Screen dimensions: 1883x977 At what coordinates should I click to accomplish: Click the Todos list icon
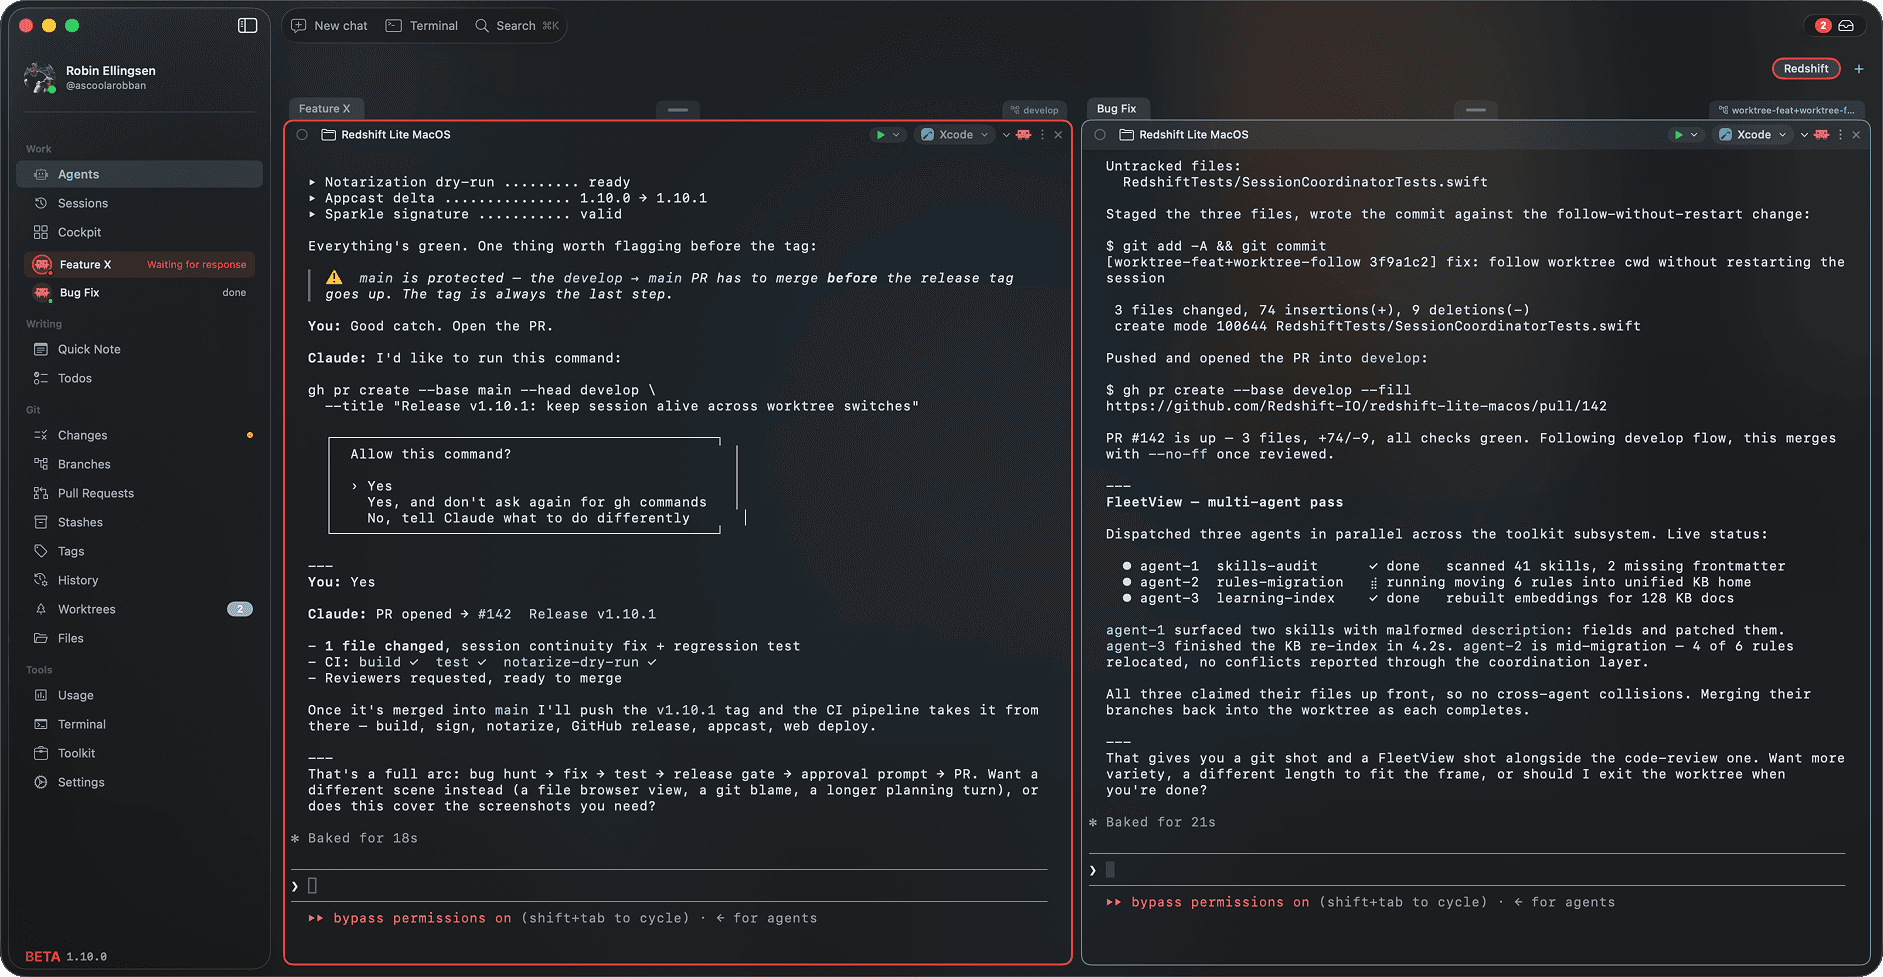coord(41,378)
